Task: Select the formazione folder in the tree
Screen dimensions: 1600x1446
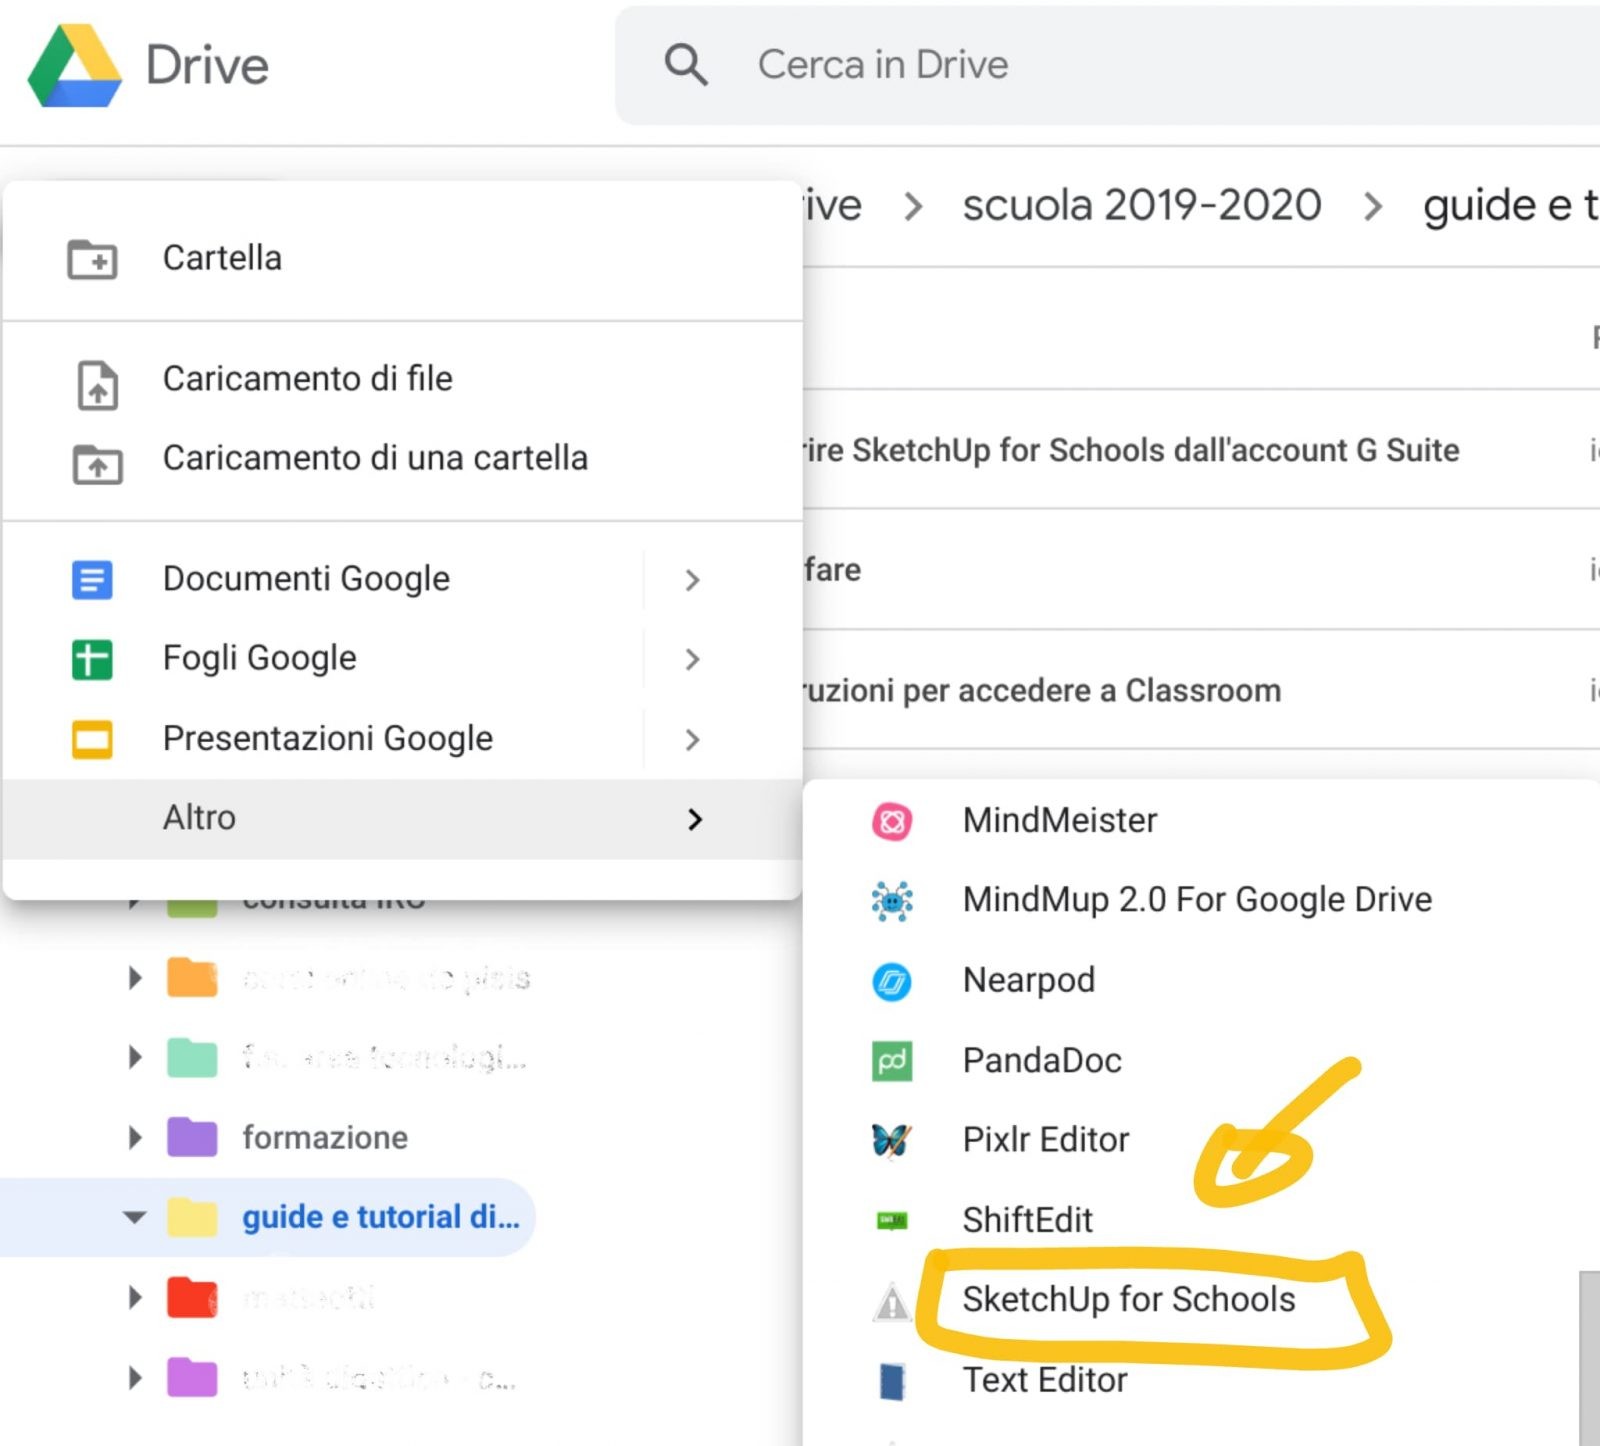Action: pos(325,1137)
